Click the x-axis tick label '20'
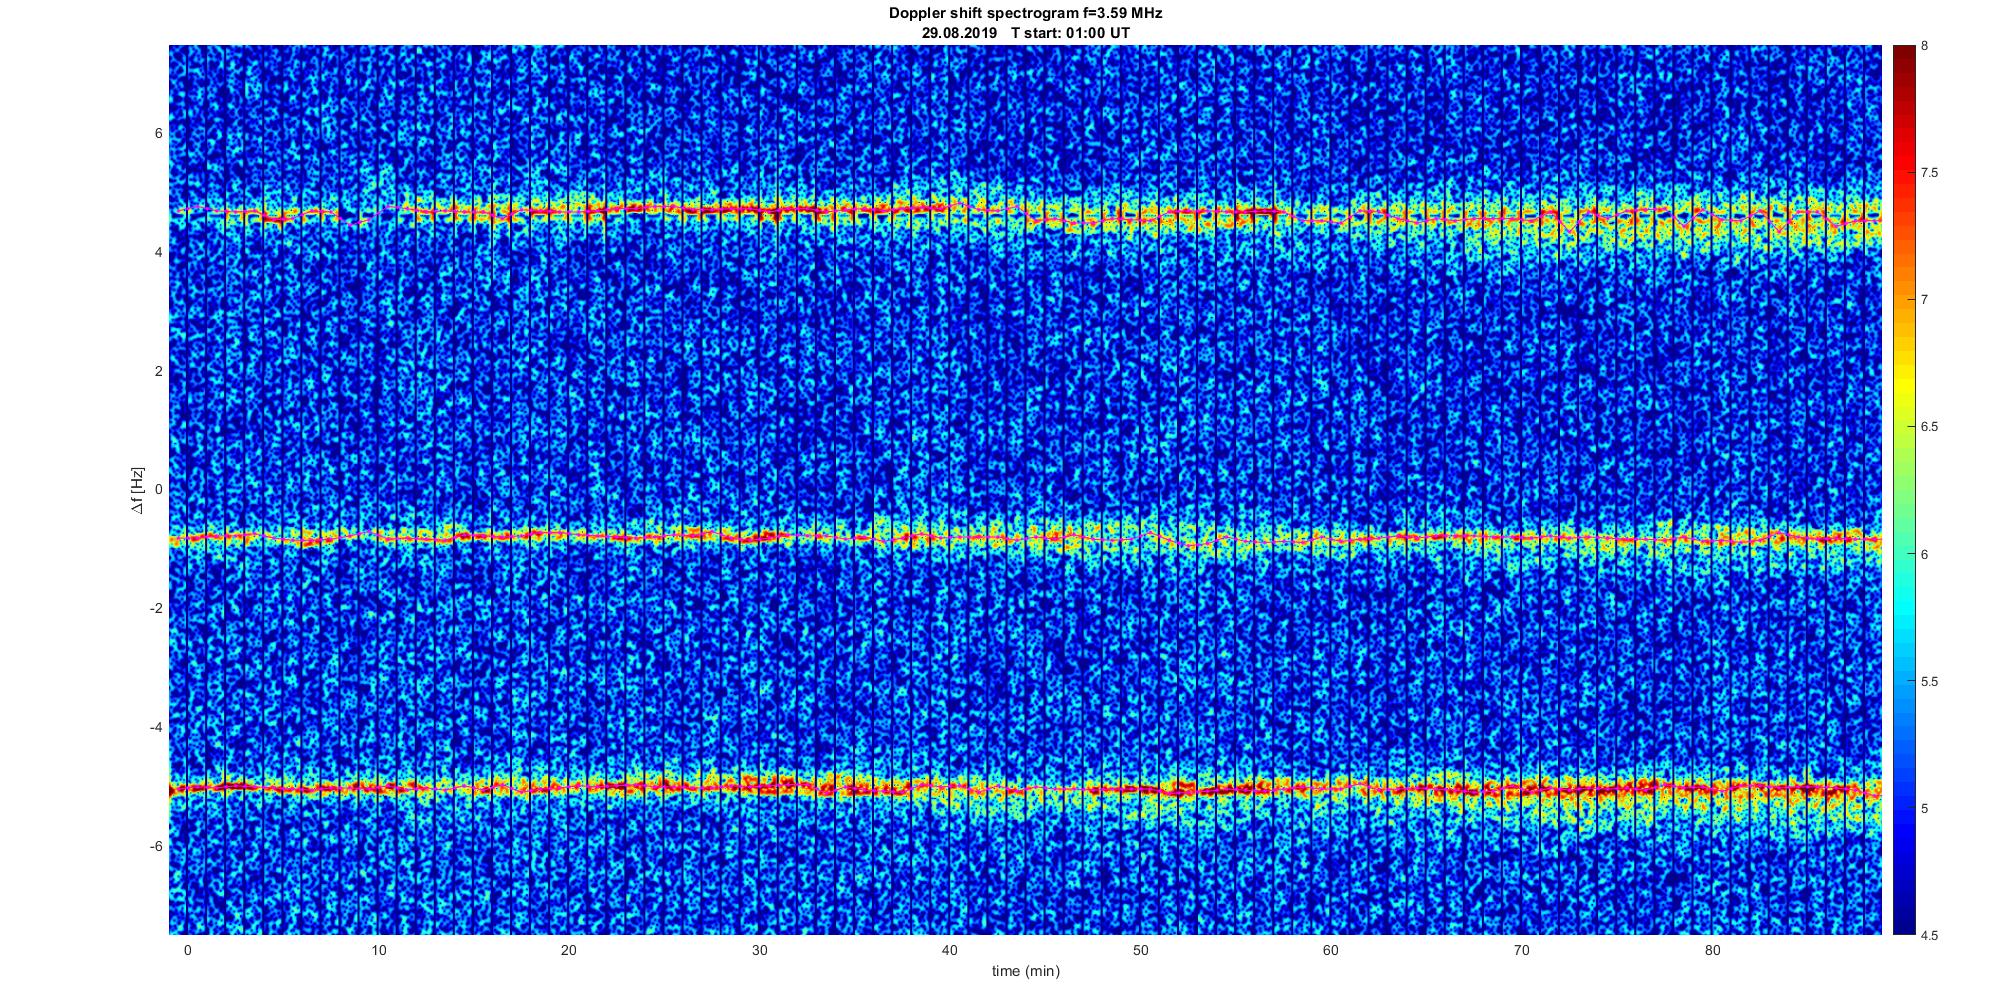Viewport: 2000px width, 1003px height. 569,950
